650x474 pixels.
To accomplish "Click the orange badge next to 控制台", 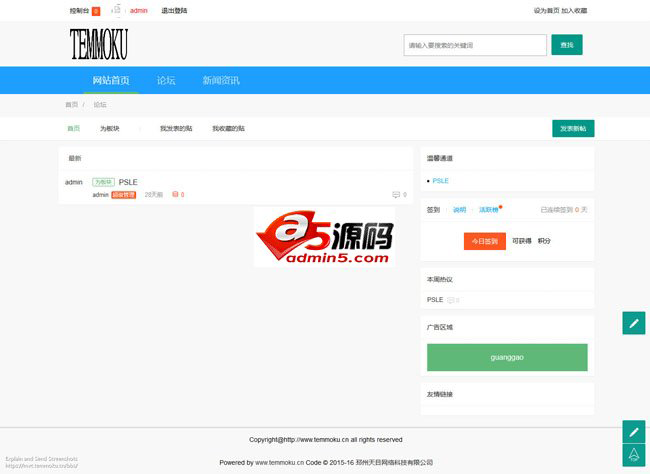I will click(96, 11).
